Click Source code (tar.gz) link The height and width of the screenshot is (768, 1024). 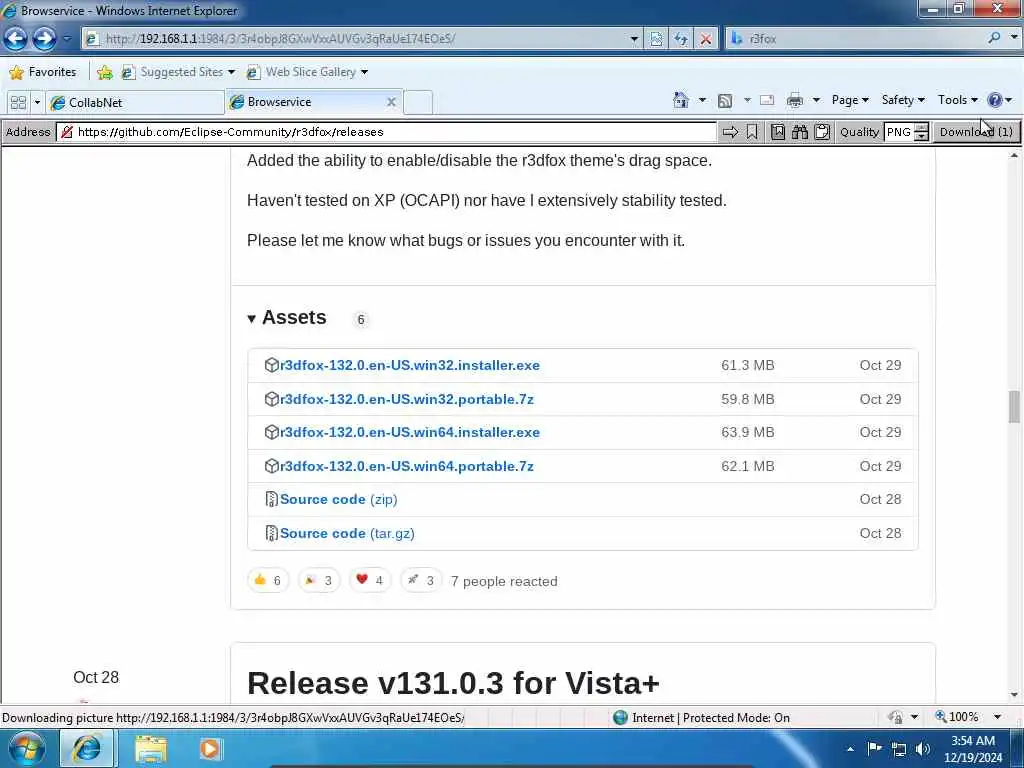pyautogui.click(x=347, y=534)
